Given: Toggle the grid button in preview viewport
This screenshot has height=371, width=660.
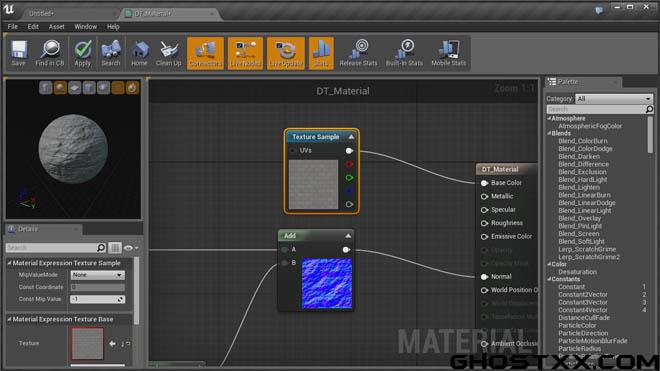Looking at the screenshot, I should pyautogui.click(x=118, y=88).
